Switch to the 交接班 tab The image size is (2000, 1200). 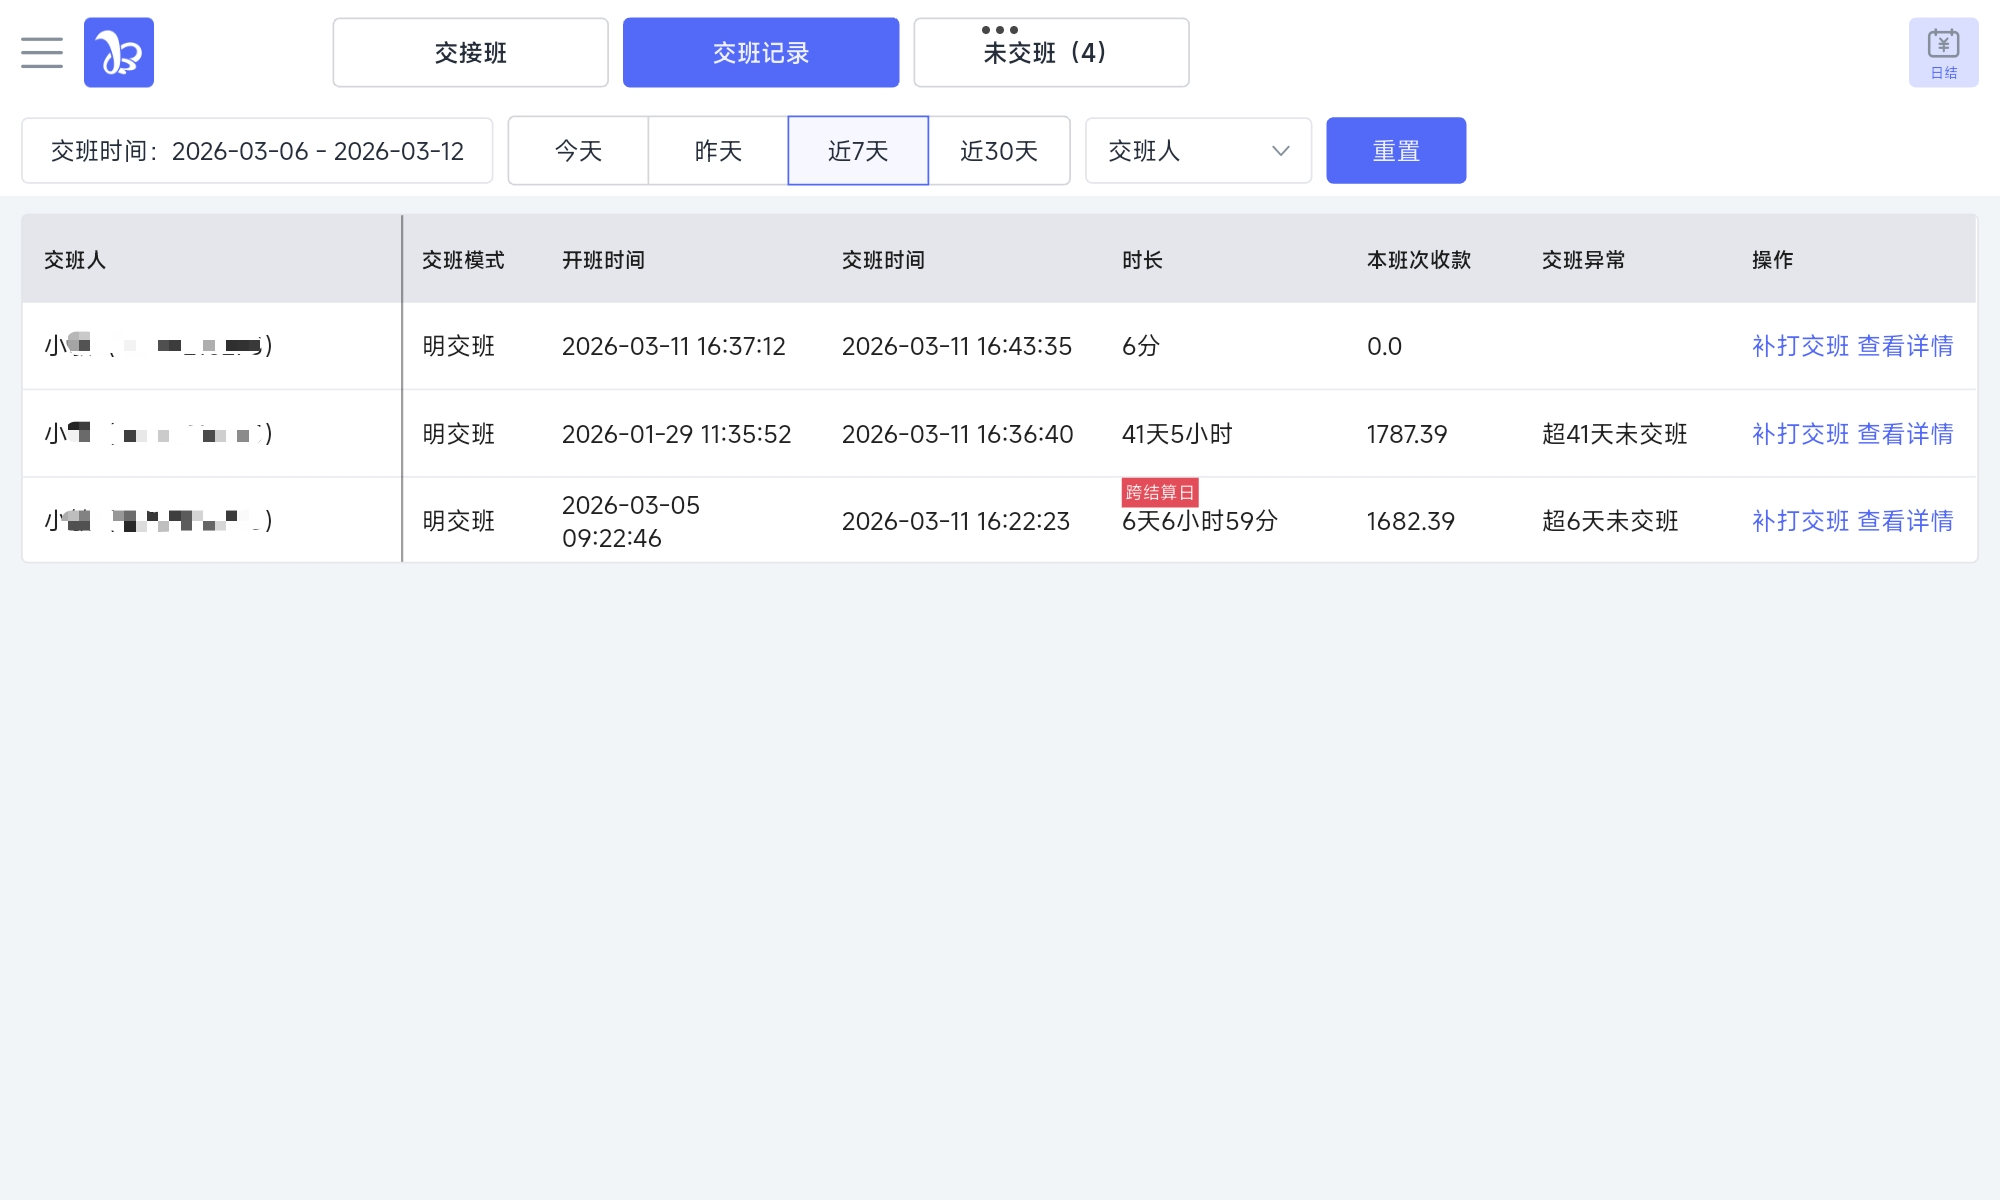[x=470, y=52]
